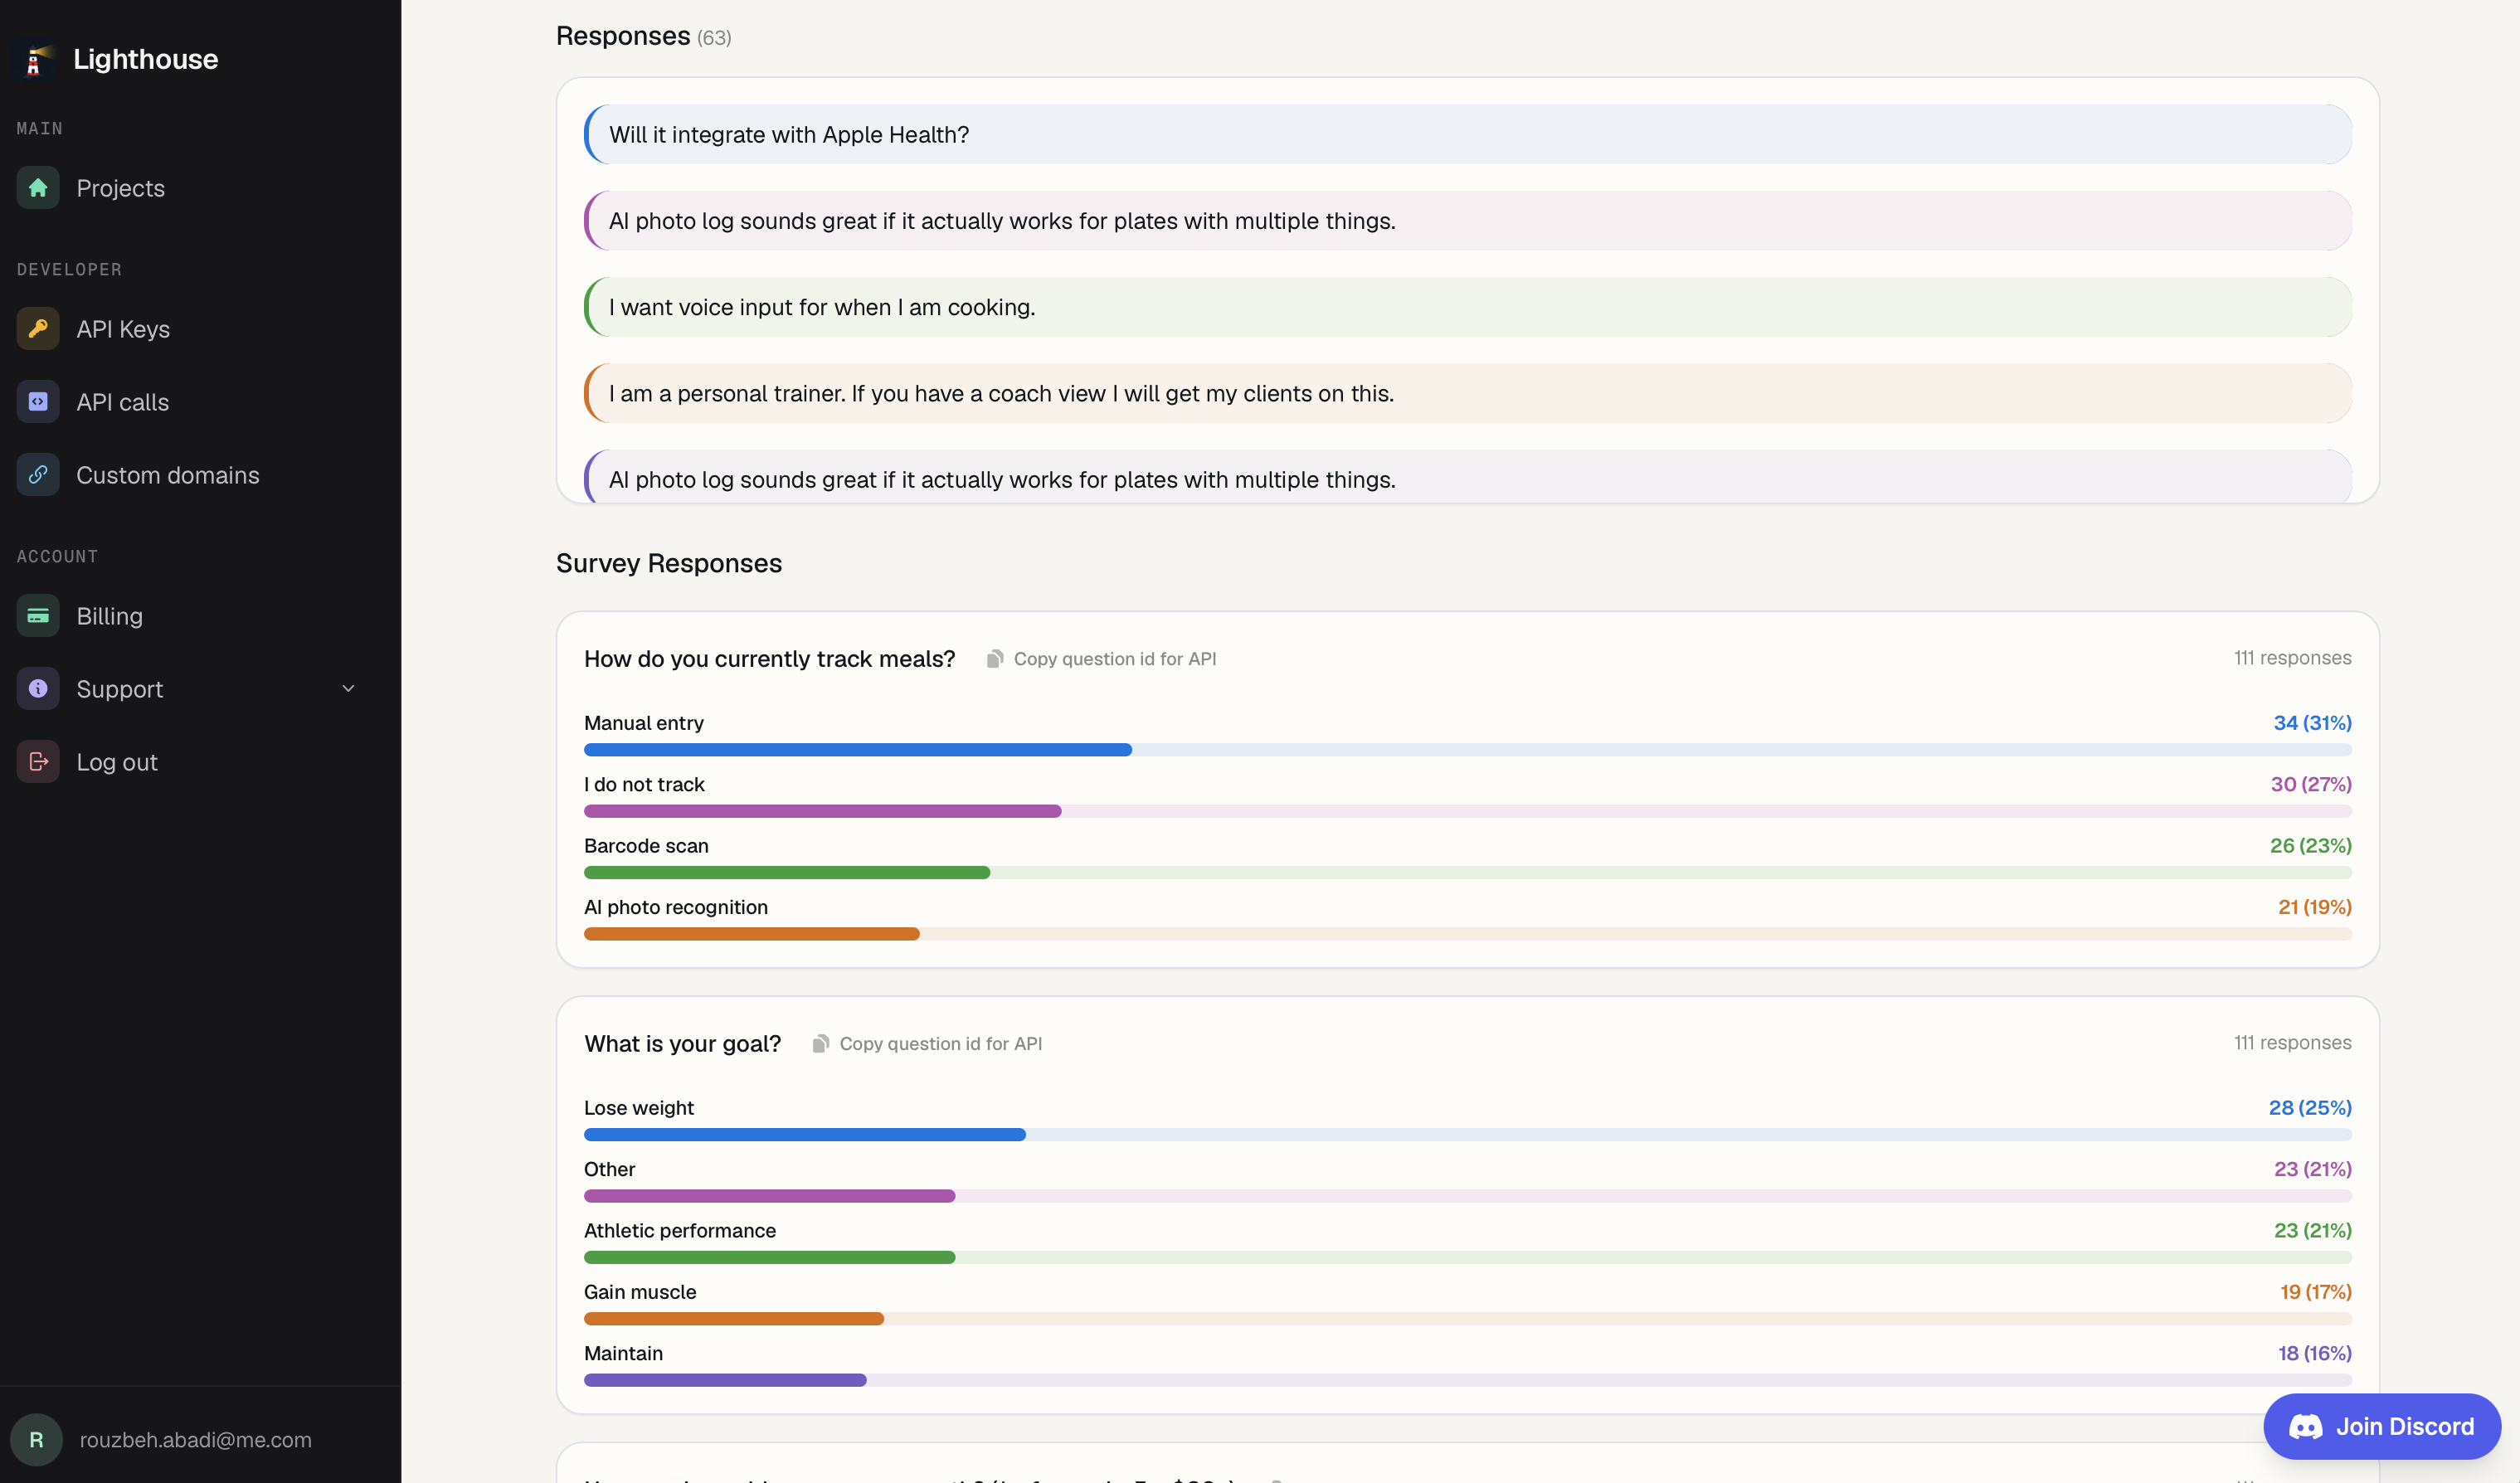Click the rouzbeh.abadi@me.com account link
This screenshot has height=1483, width=2520.
pos(196,1440)
